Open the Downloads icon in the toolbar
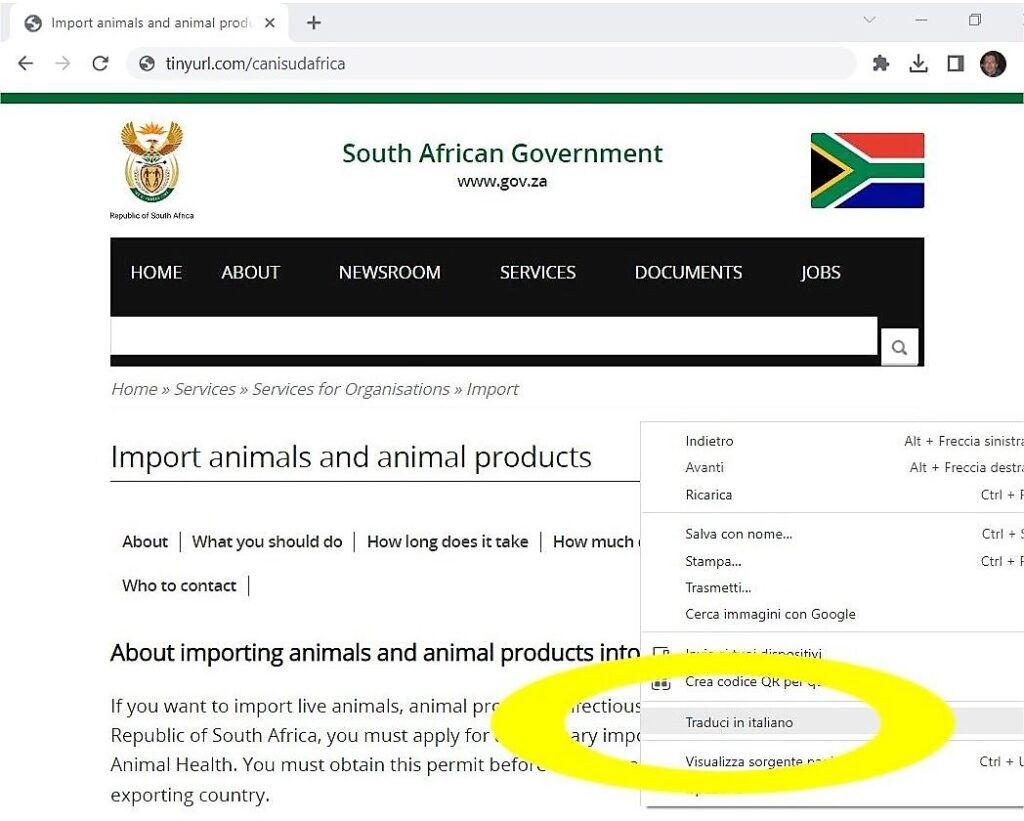Image resolution: width=1024 pixels, height=821 pixels. pos(918,63)
